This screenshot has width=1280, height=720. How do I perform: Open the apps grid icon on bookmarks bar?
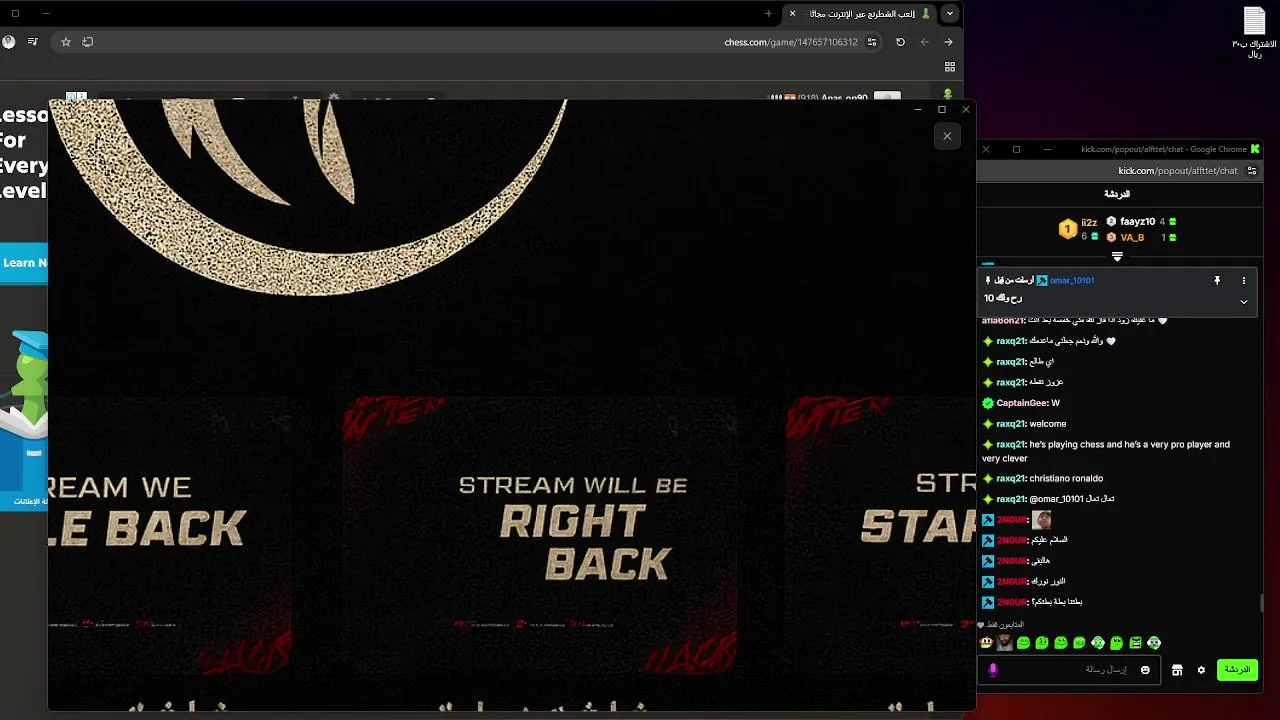(950, 67)
